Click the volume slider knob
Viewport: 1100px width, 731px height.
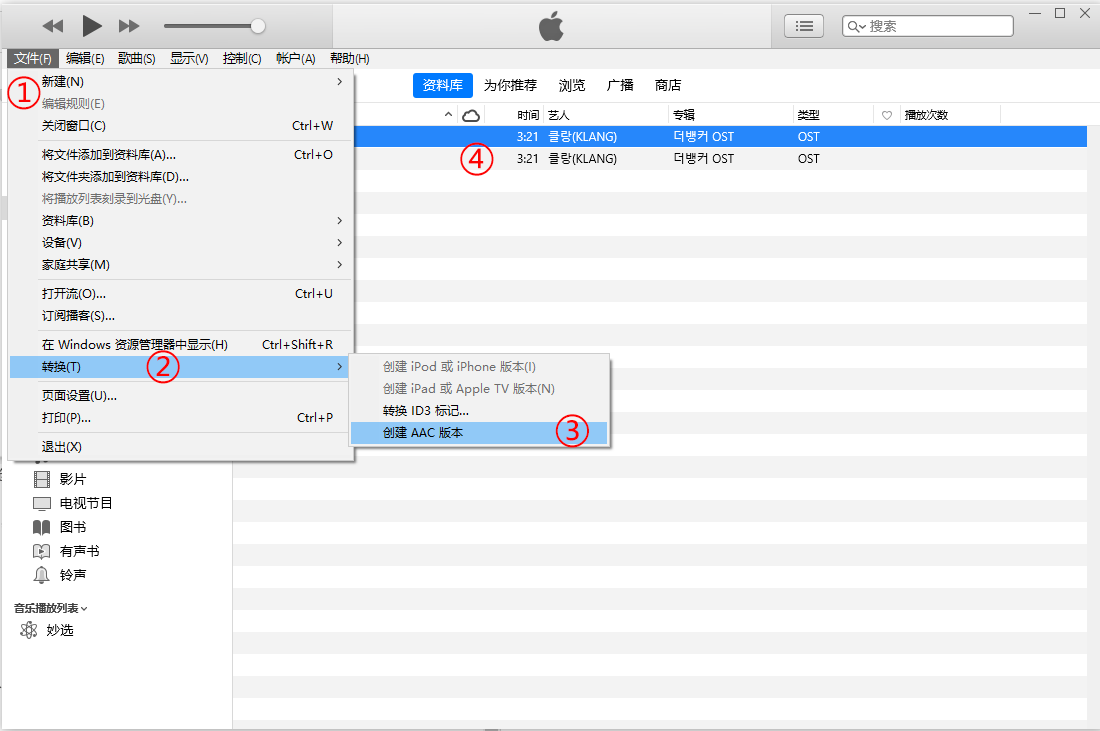pos(258,26)
